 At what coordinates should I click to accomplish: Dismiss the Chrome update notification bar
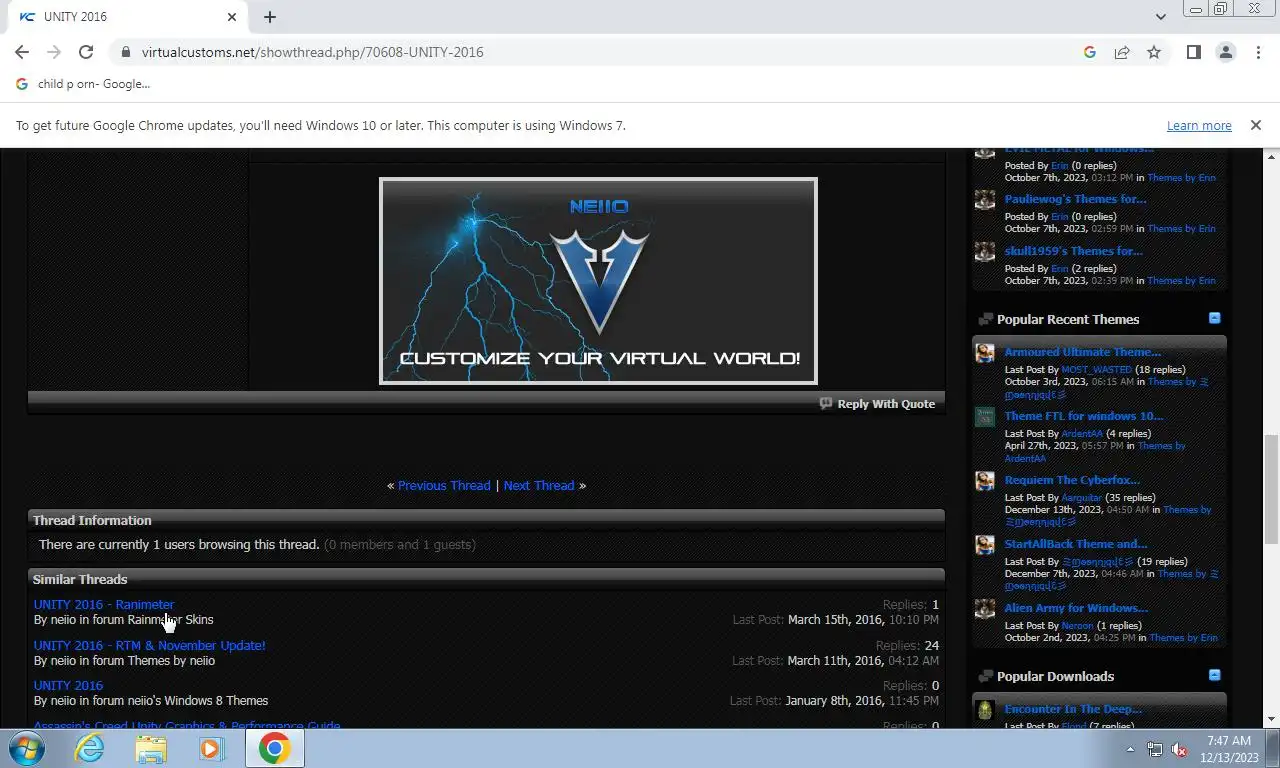(1256, 125)
